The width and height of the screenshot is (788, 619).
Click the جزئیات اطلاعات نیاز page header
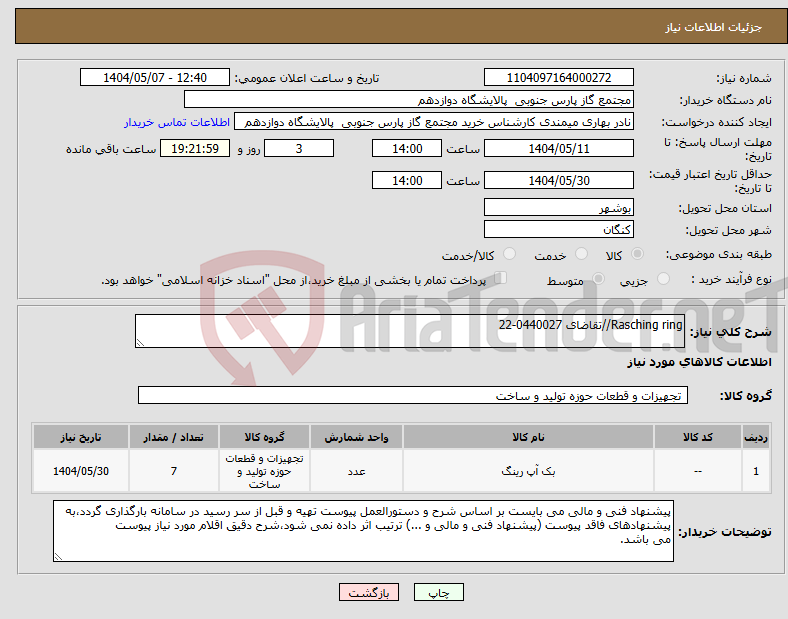[x=714, y=27]
